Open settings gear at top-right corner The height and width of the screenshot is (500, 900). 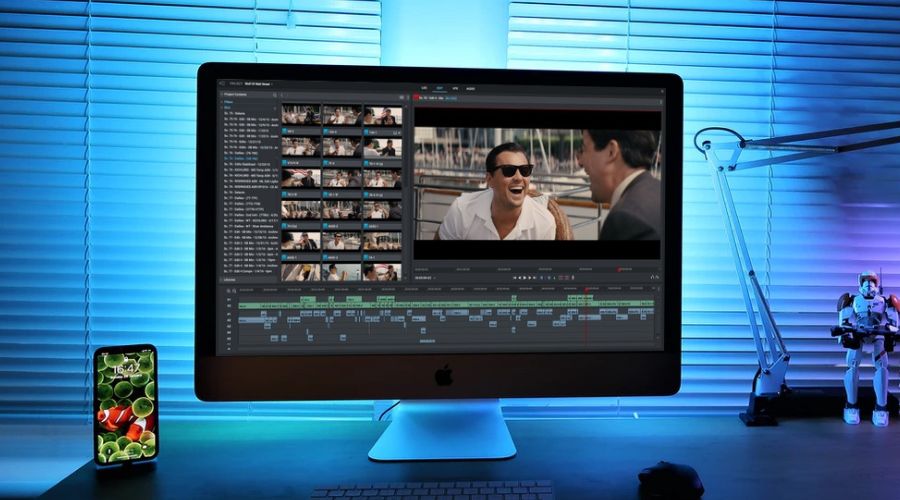661,90
